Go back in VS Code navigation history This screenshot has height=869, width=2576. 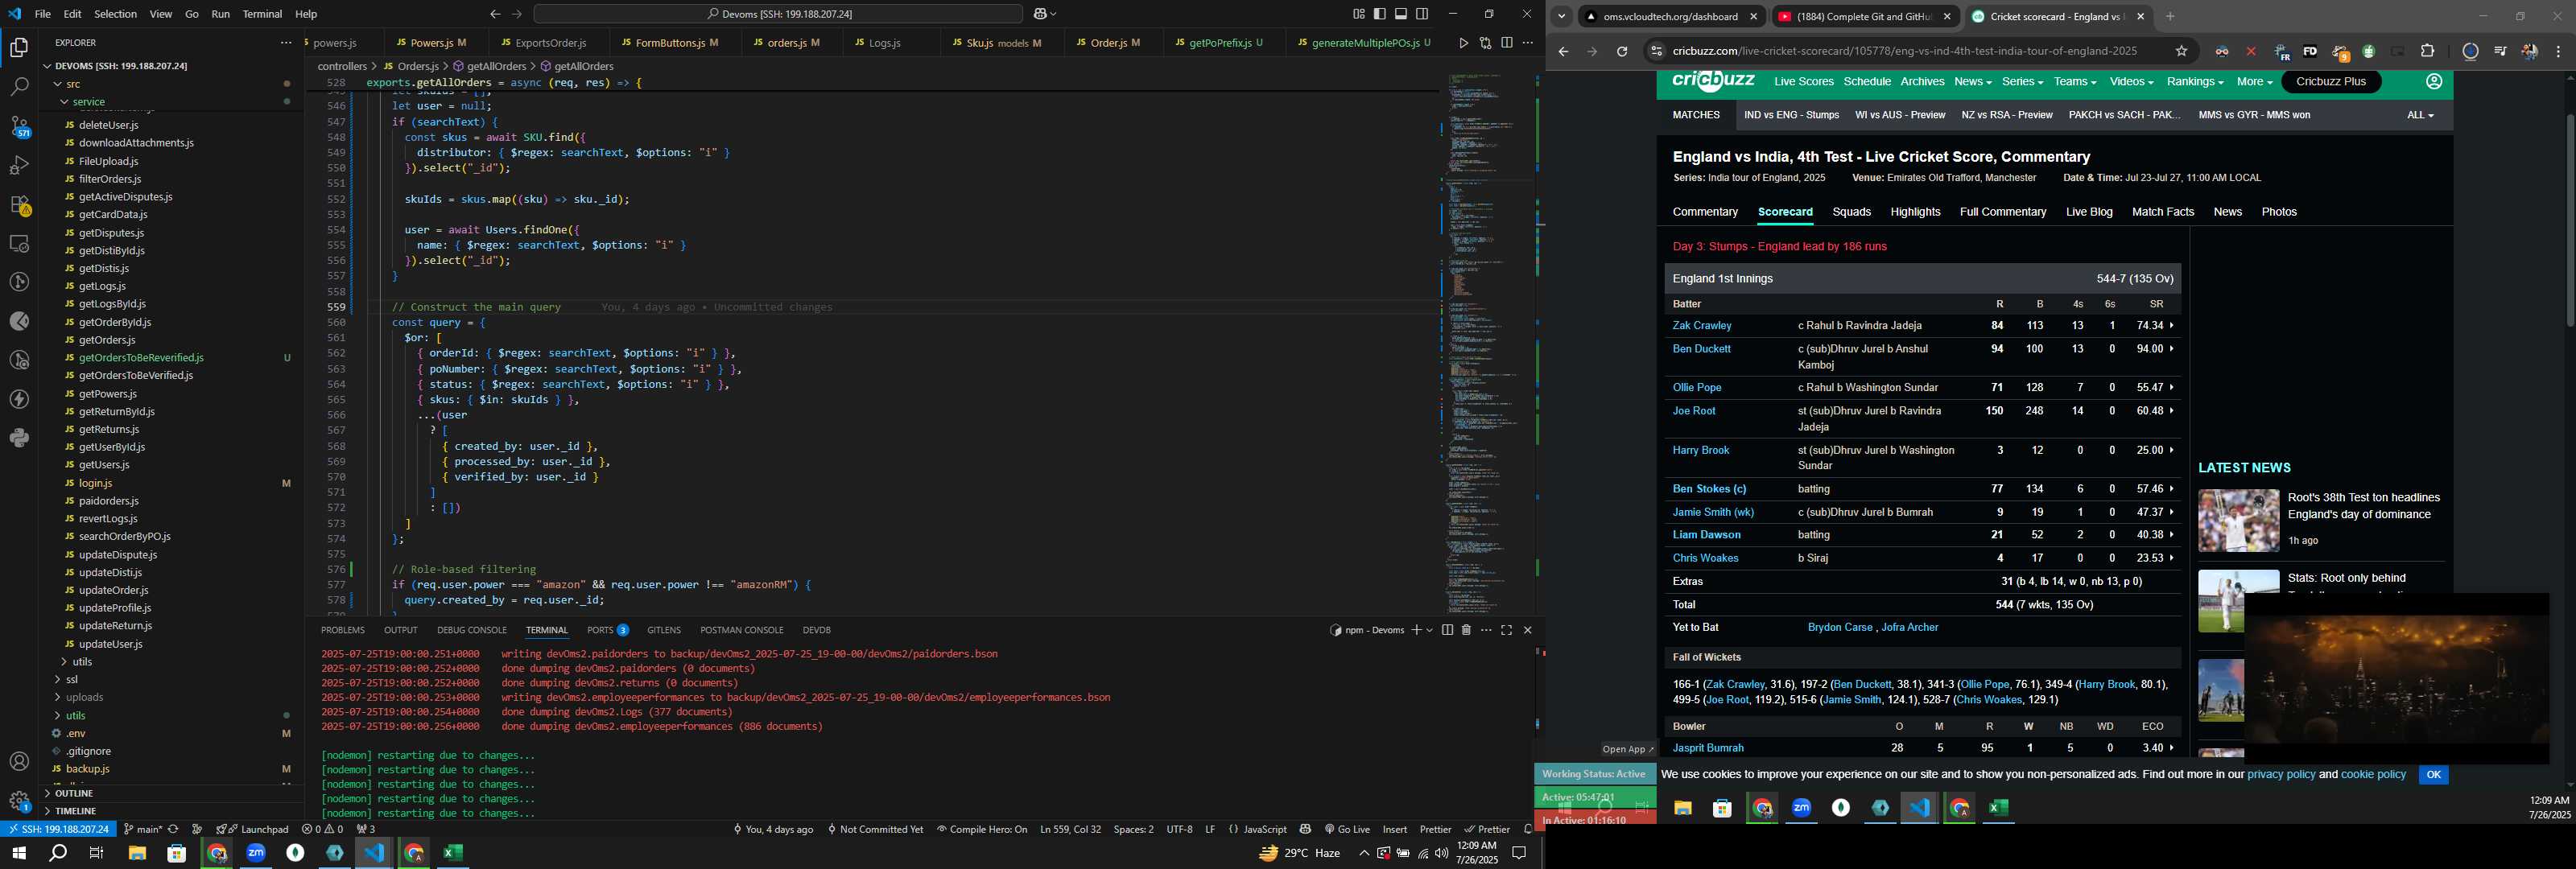[x=495, y=14]
